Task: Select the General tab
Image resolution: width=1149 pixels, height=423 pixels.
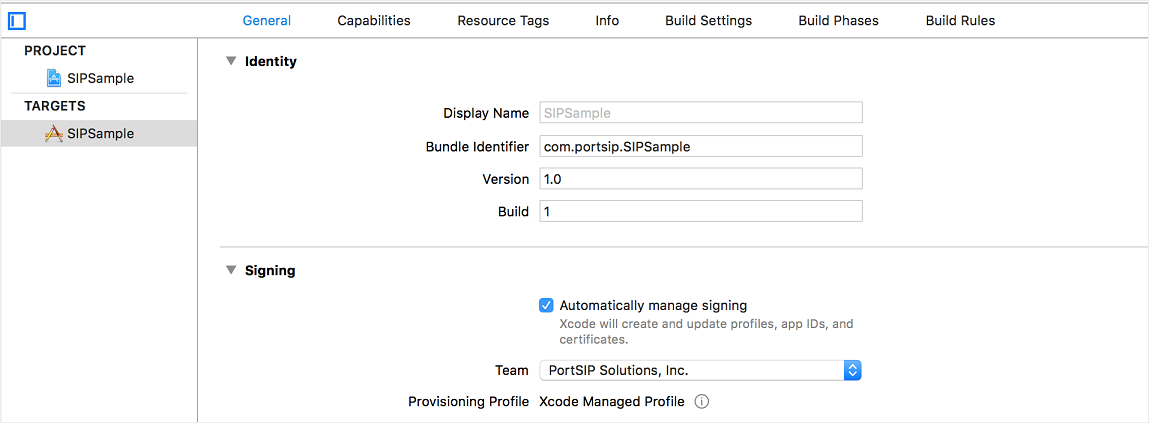Action: click(x=267, y=20)
